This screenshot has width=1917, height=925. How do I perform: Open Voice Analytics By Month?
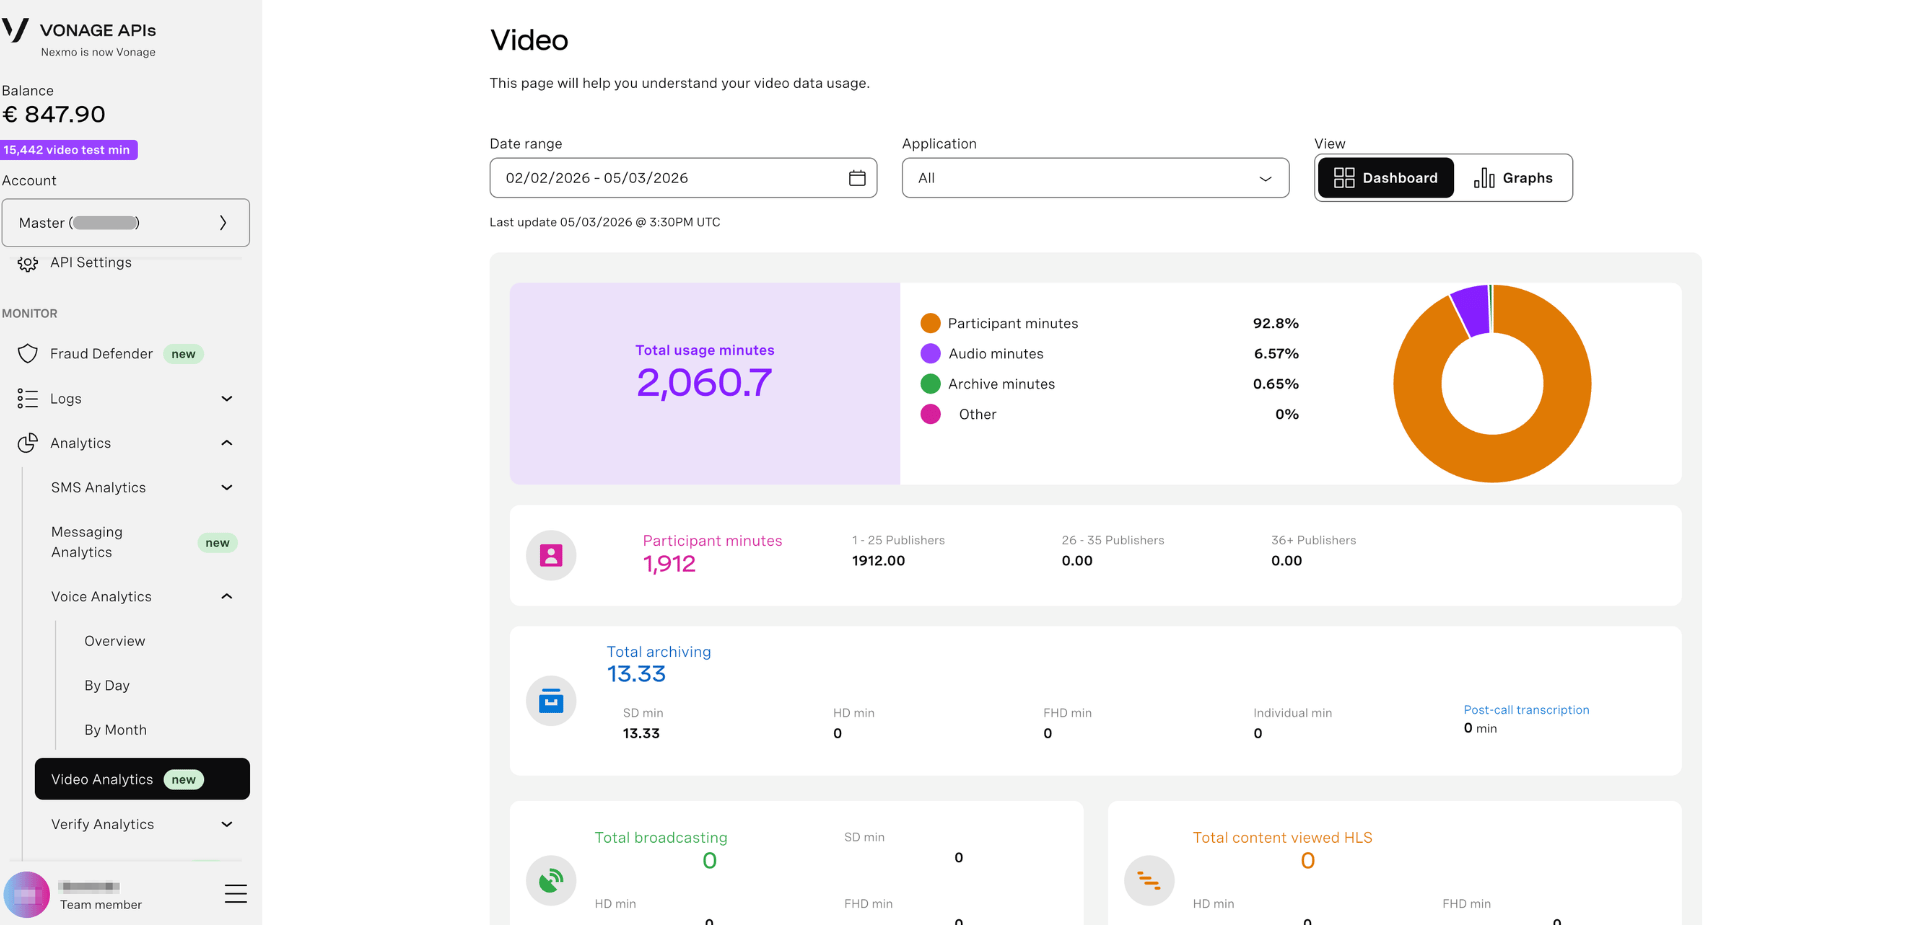(x=116, y=730)
